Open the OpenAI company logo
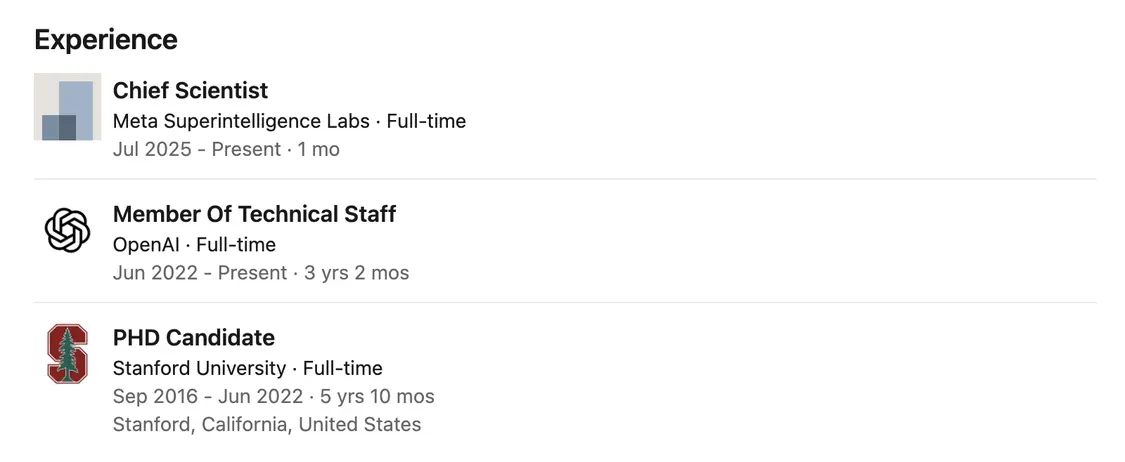1125x462 pixels. click(x=67, y=230)
